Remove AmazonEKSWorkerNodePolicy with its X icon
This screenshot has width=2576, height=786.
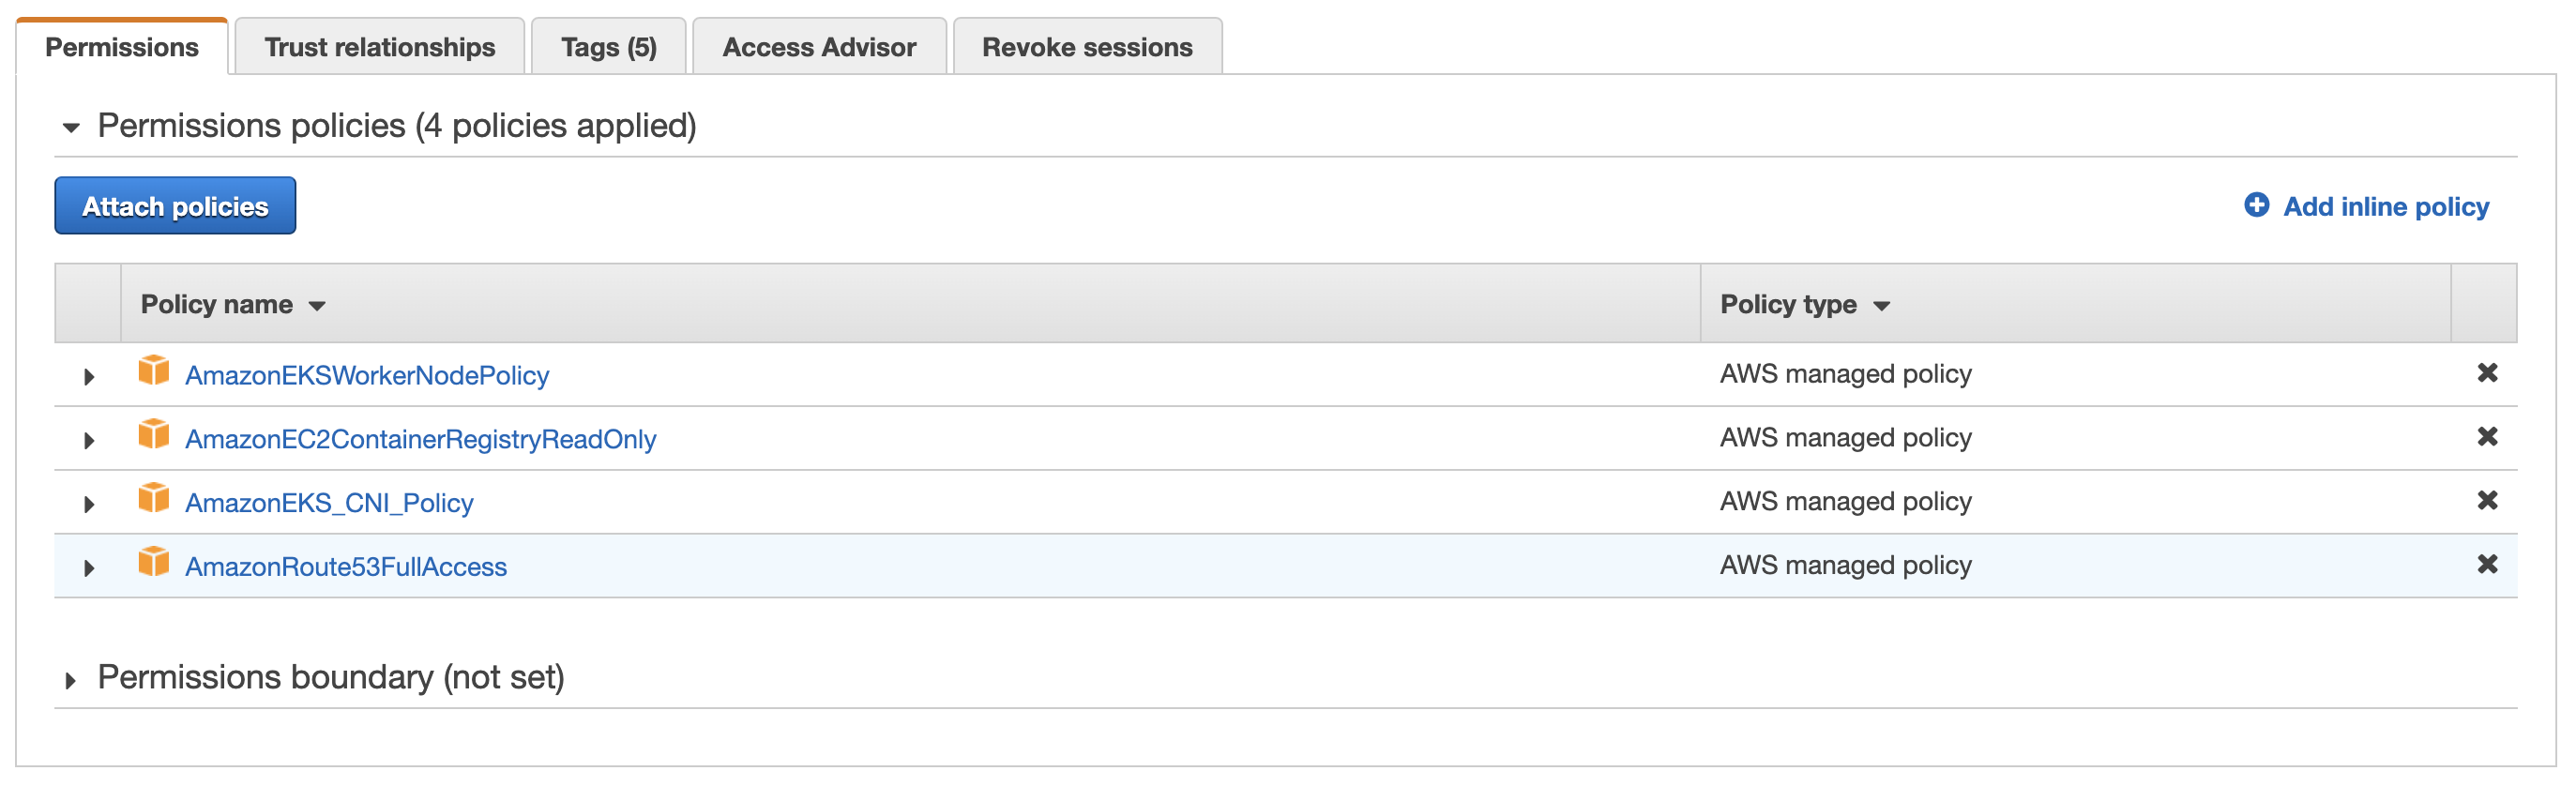point(2487,373)
